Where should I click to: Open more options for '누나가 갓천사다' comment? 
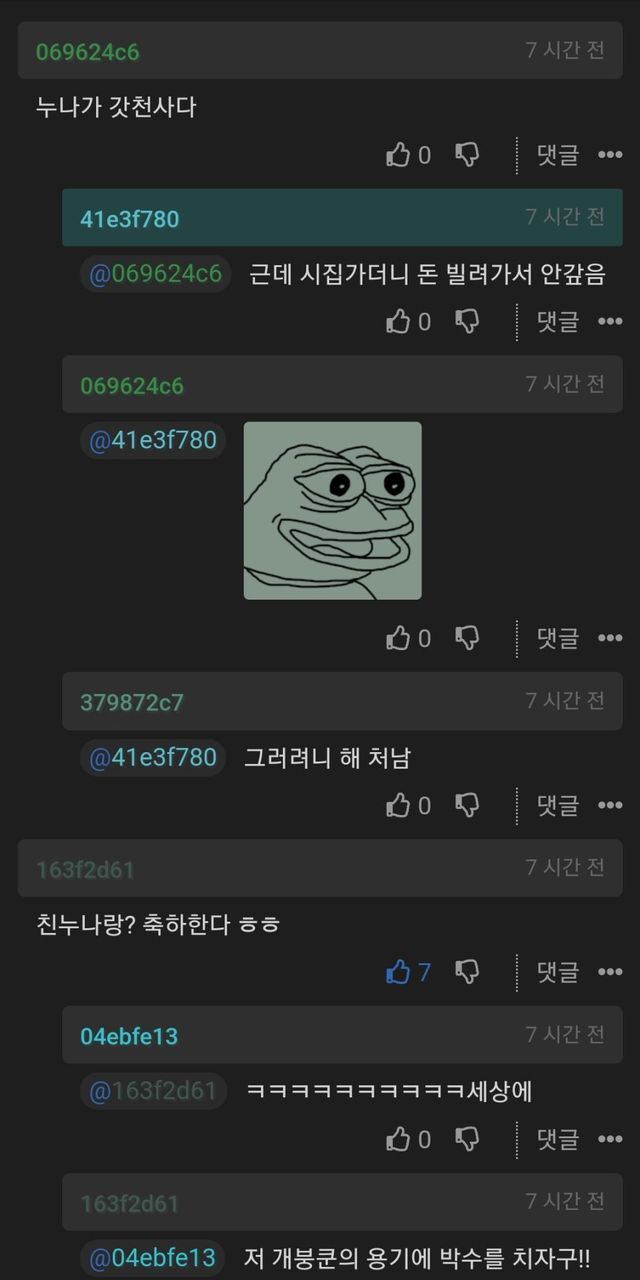pos(610,155)
